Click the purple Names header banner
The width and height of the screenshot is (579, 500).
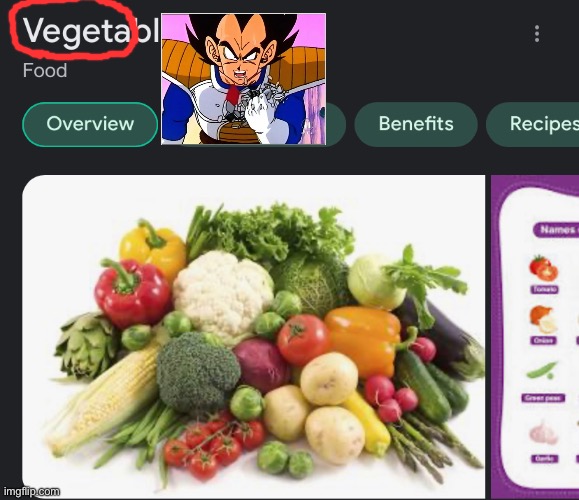click(556, 230)
